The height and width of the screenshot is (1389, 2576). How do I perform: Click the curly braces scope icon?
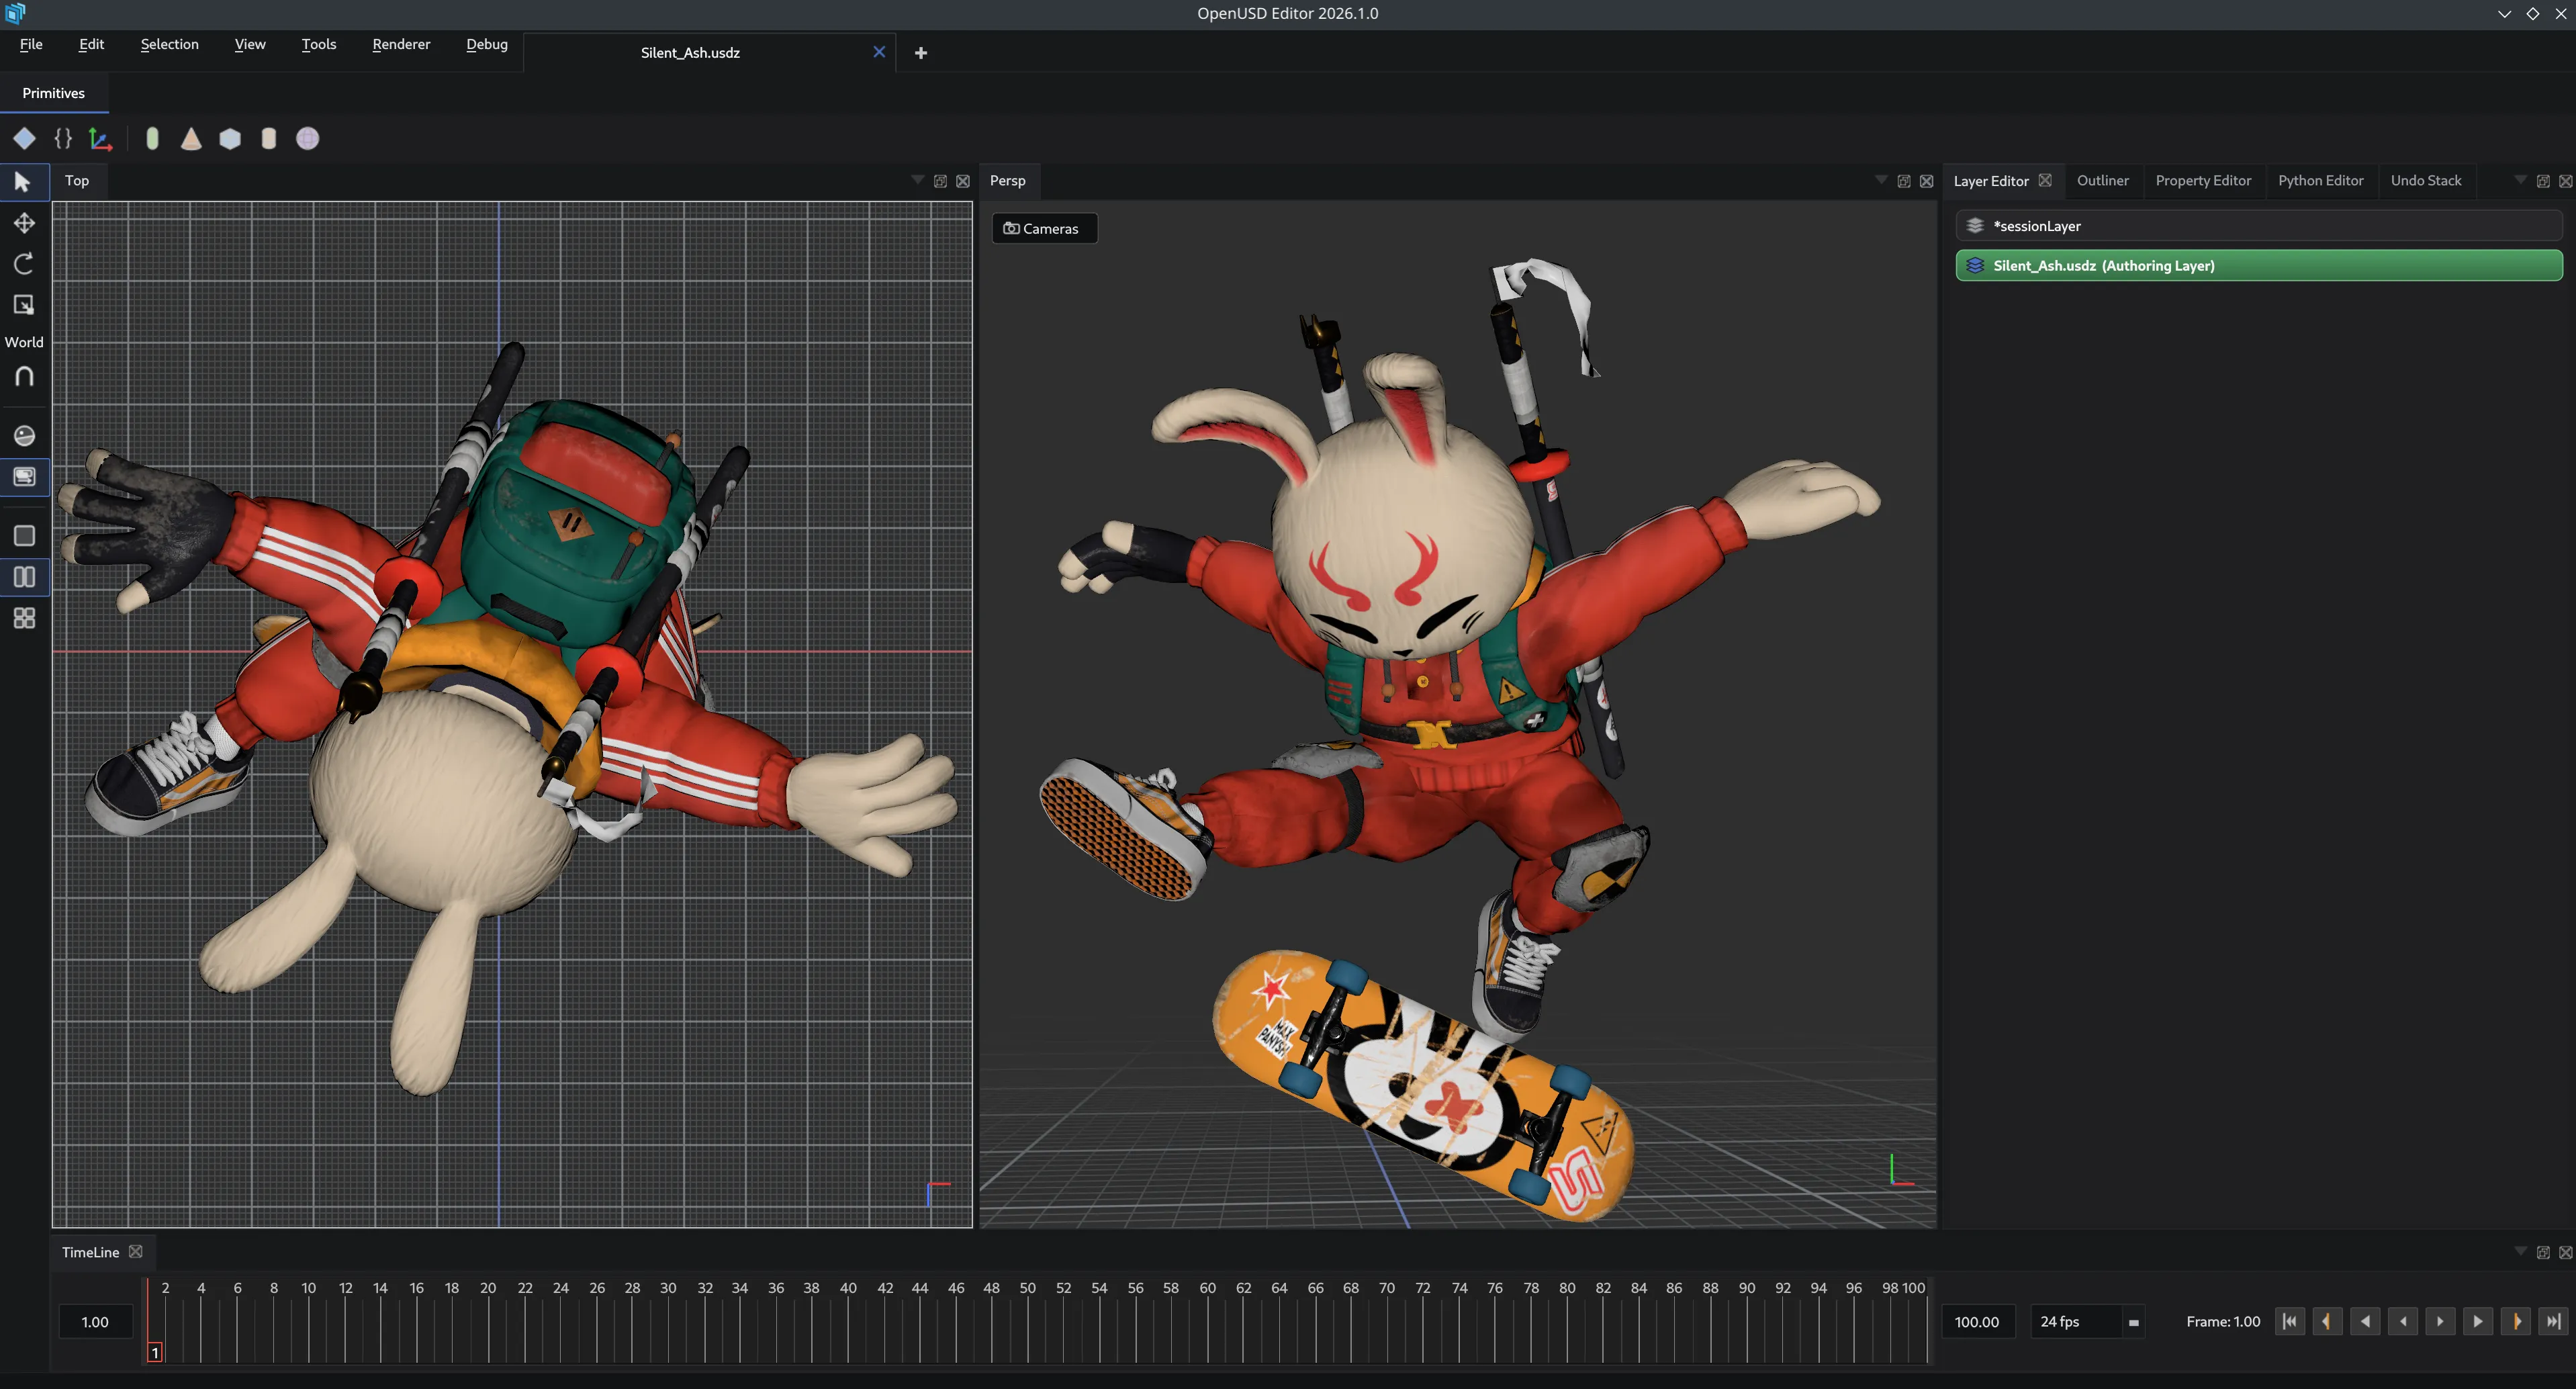point(63,138)
